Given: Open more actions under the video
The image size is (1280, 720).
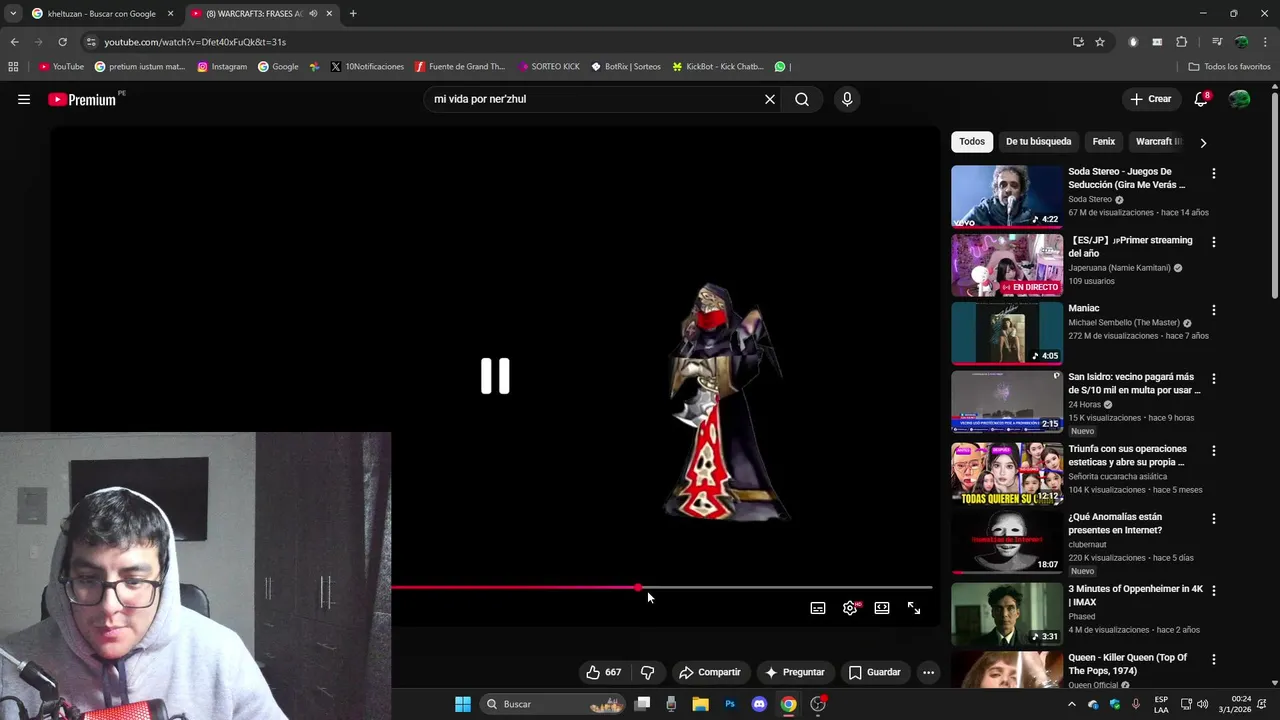Looking at the screenshot, I should 928,672.
